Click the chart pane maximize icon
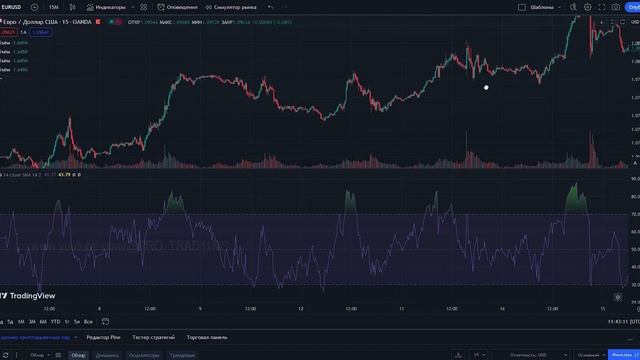640x360 pixels. 622,22
